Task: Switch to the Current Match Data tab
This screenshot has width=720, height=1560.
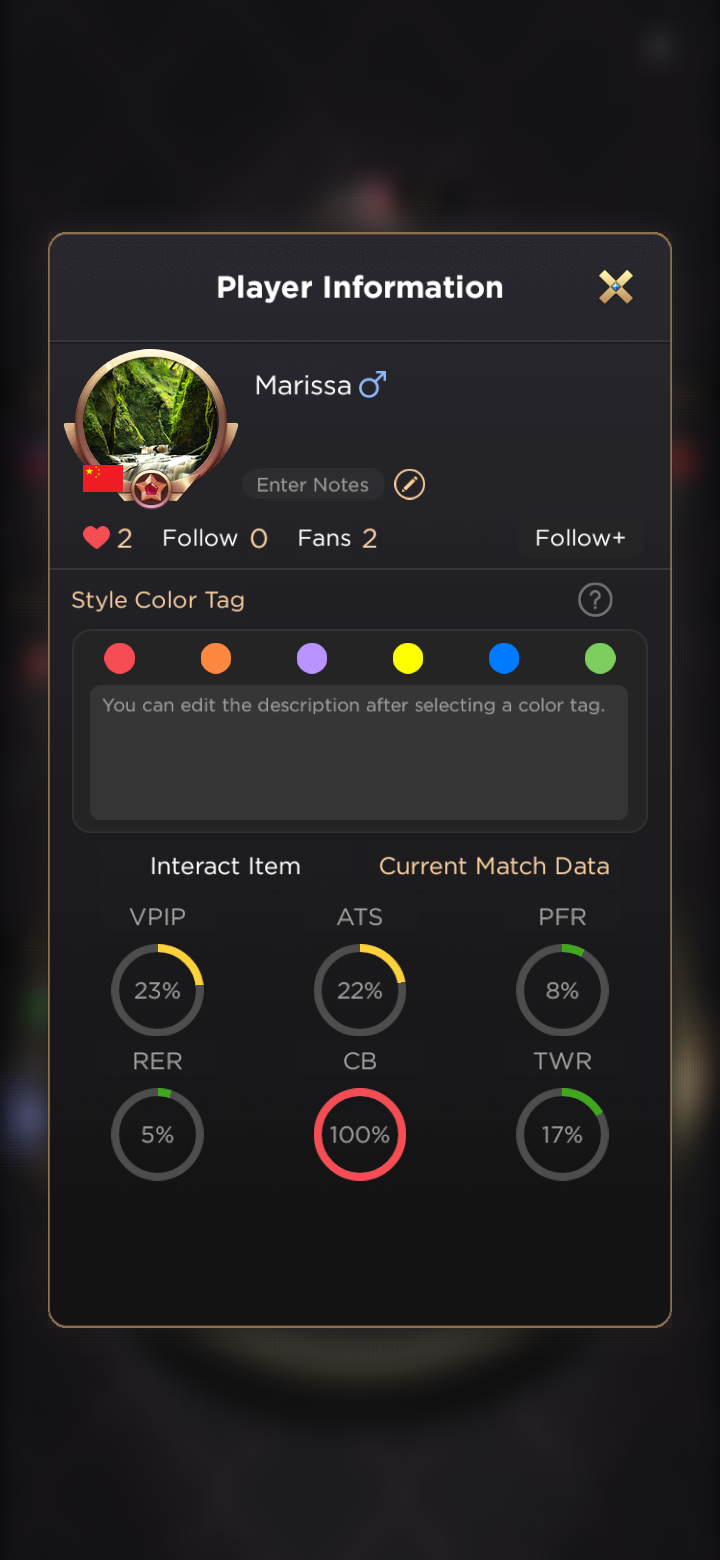Action: point(494,866)
